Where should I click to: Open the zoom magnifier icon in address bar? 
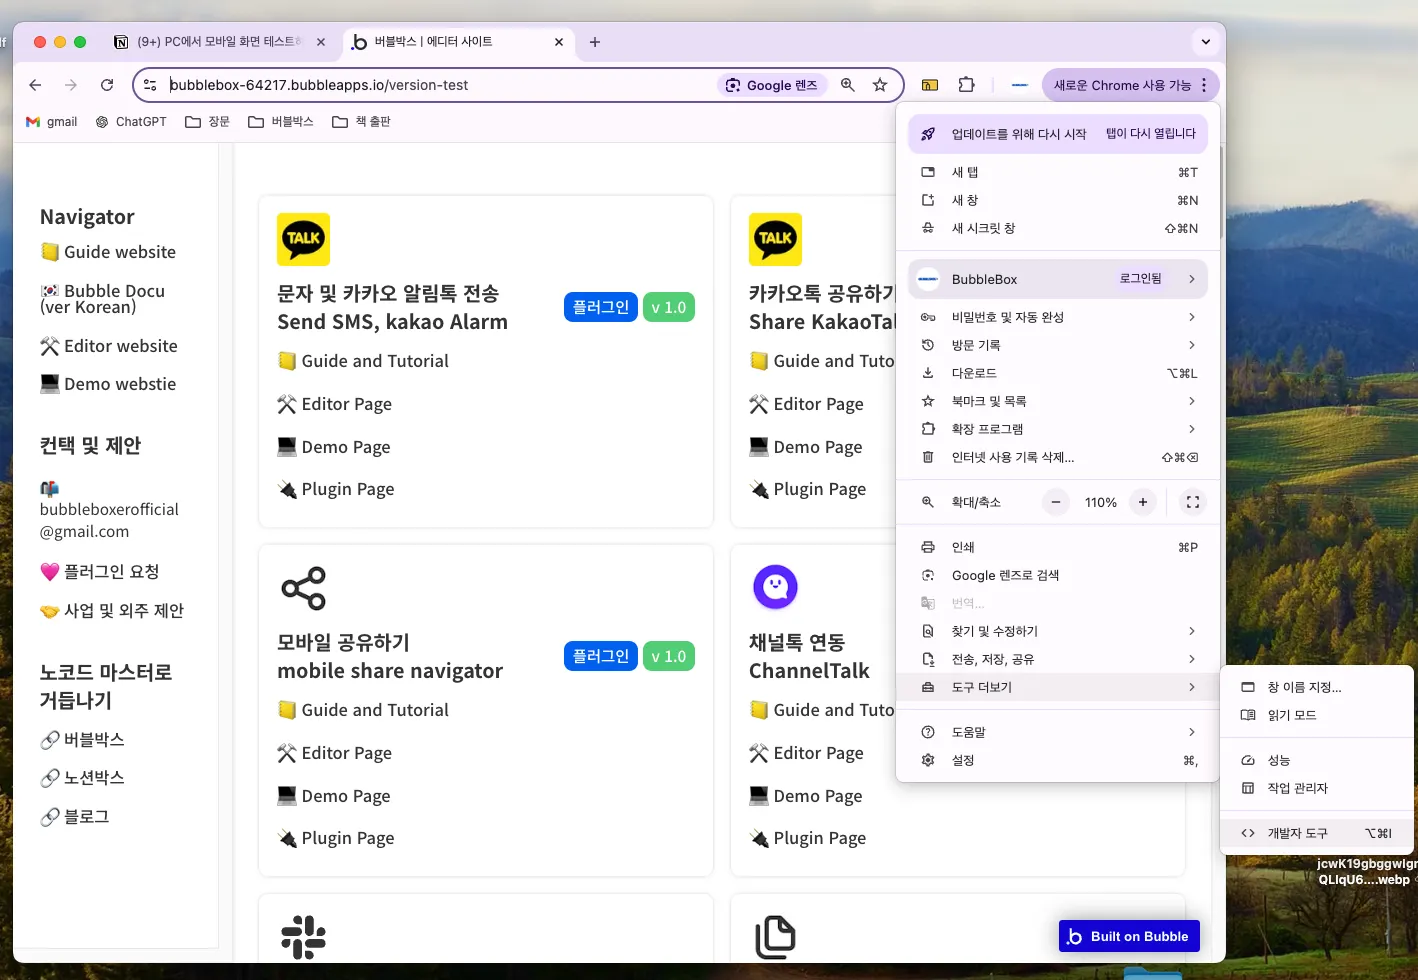pos(848,85)
